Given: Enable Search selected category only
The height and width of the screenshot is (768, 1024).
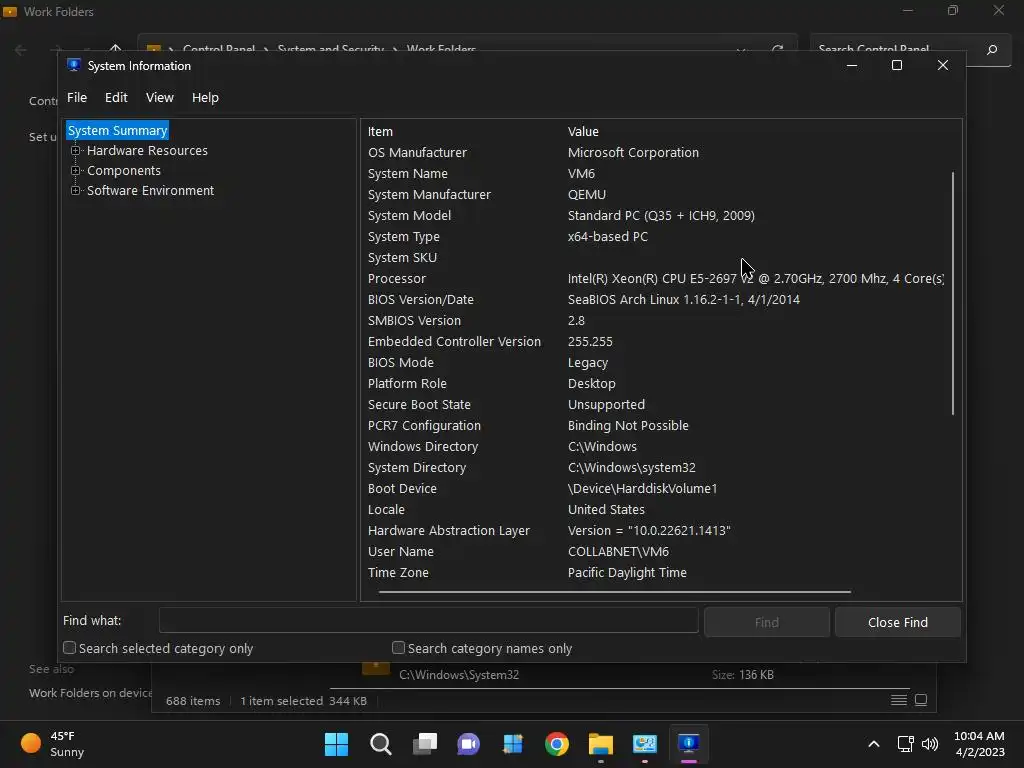Looking at the screenshot, I should coord(69,648).
